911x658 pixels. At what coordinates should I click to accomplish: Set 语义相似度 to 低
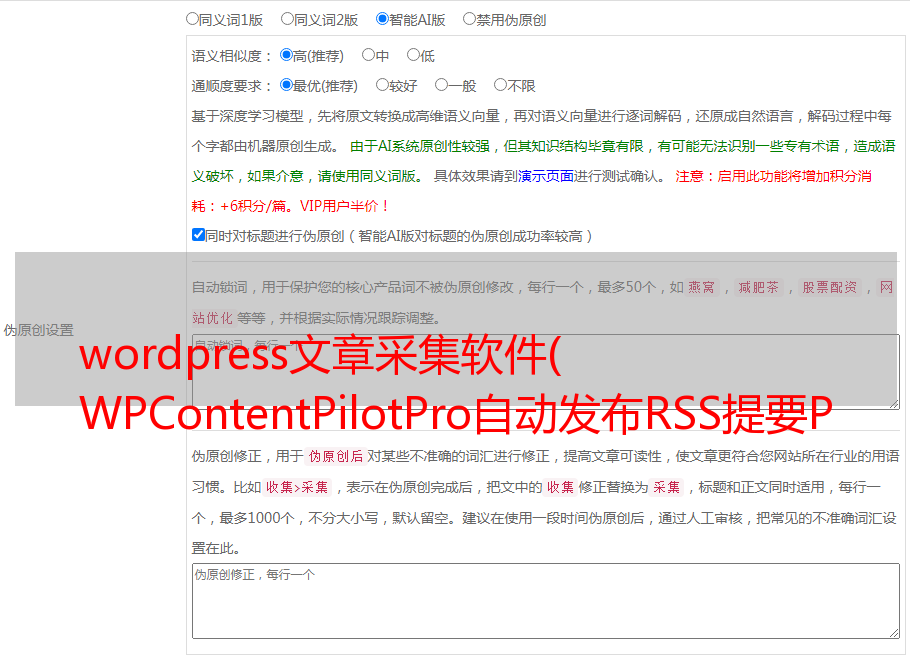[413, 55]
